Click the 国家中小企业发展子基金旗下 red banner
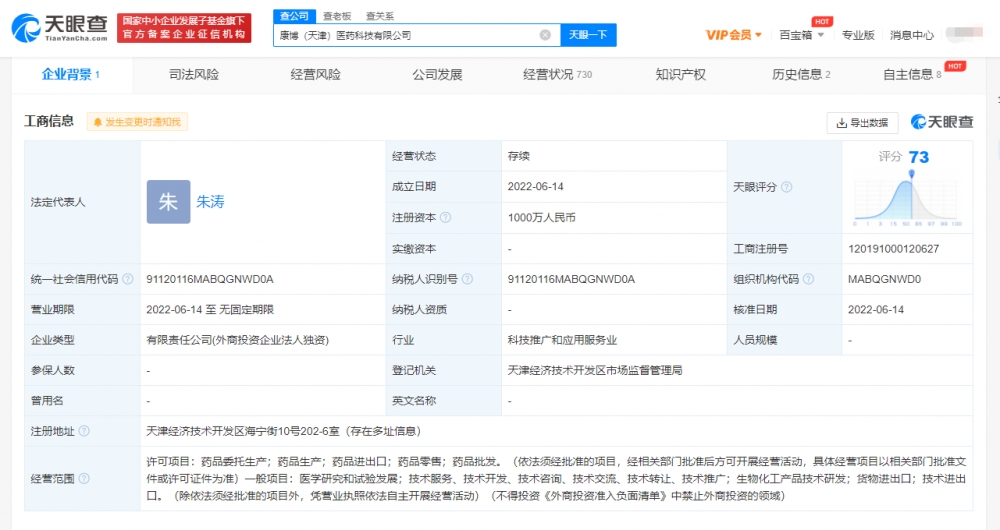 click(184, 28)
